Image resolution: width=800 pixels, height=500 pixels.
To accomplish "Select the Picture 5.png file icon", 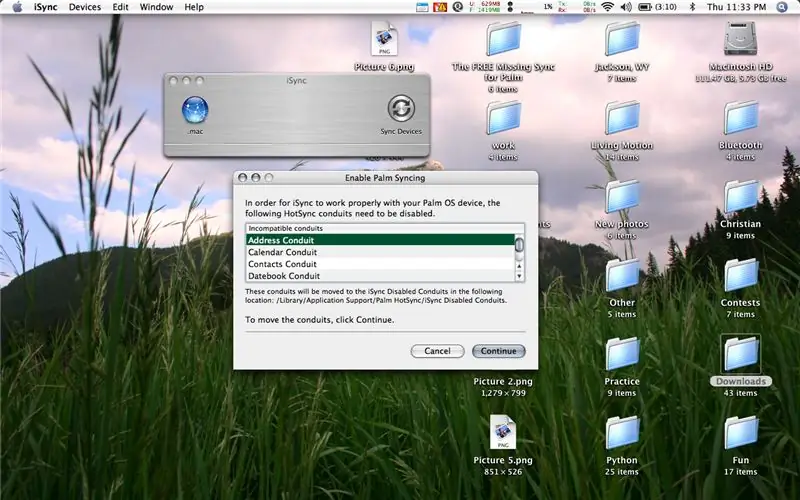I will [503, 432].
